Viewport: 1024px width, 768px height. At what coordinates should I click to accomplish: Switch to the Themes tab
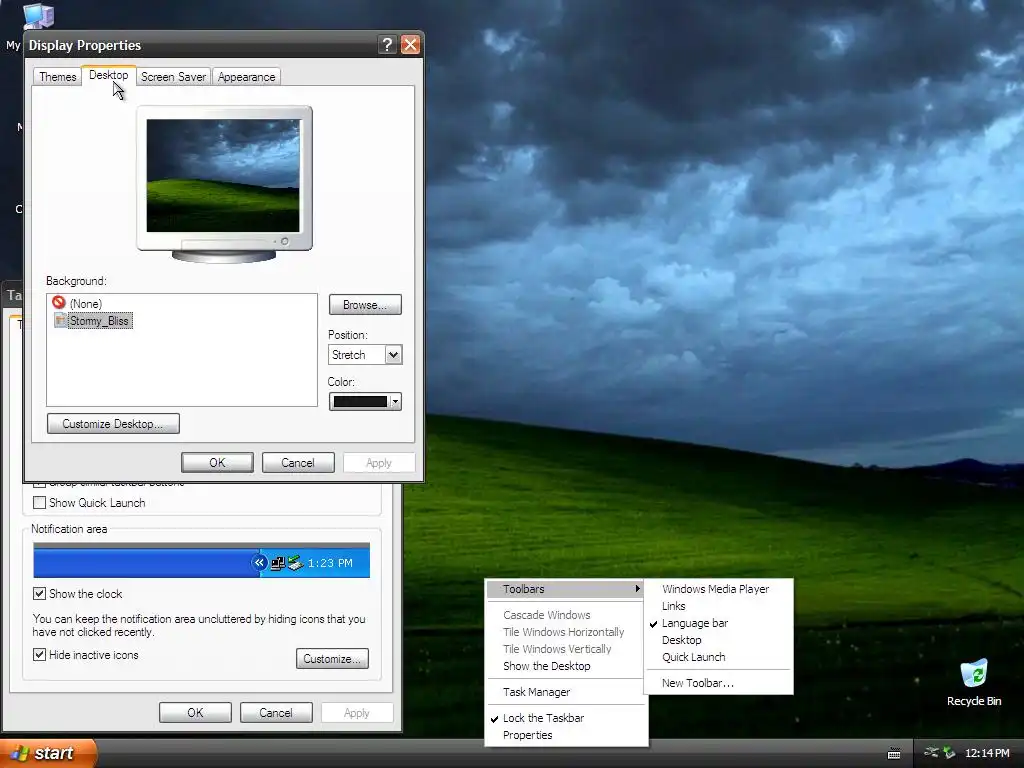point(57,76)
